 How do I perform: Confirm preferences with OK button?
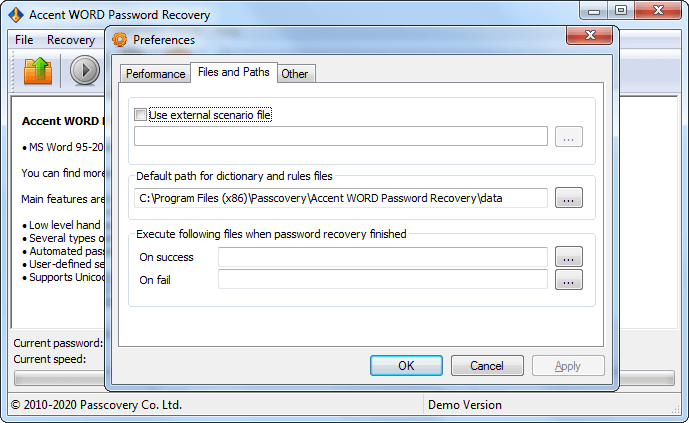(406, 365)
